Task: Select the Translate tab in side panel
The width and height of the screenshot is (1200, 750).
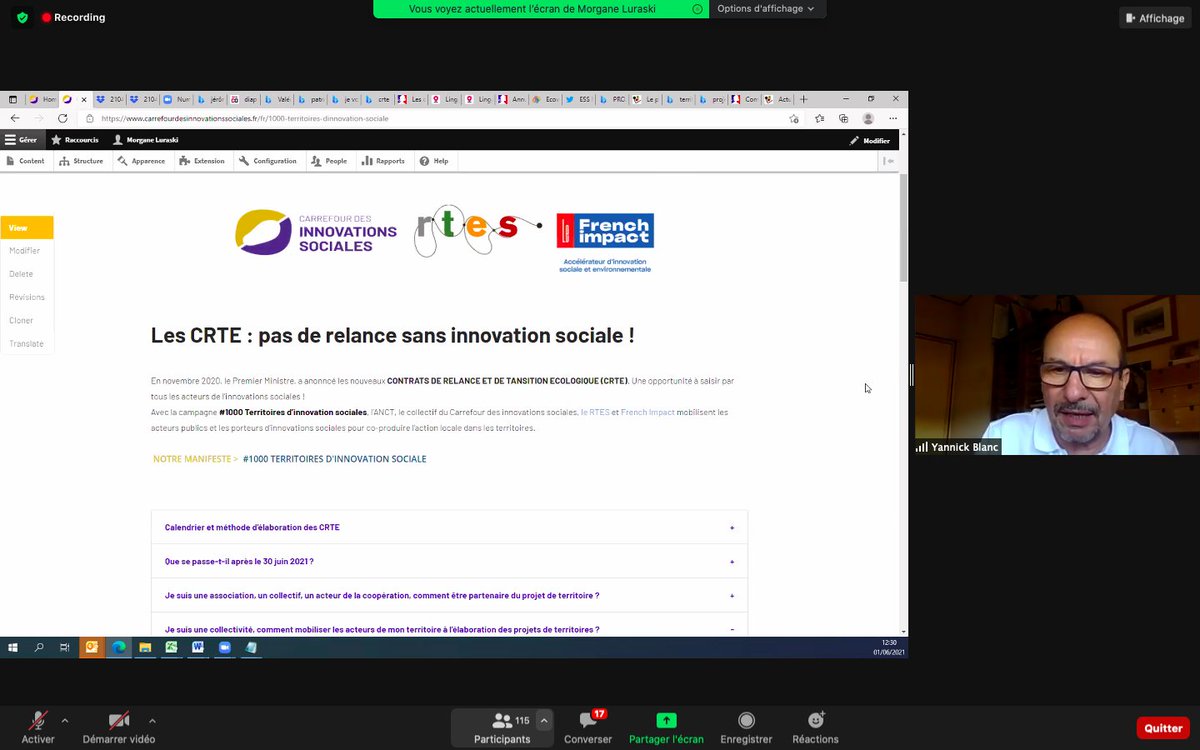Action: click(27, 343)
